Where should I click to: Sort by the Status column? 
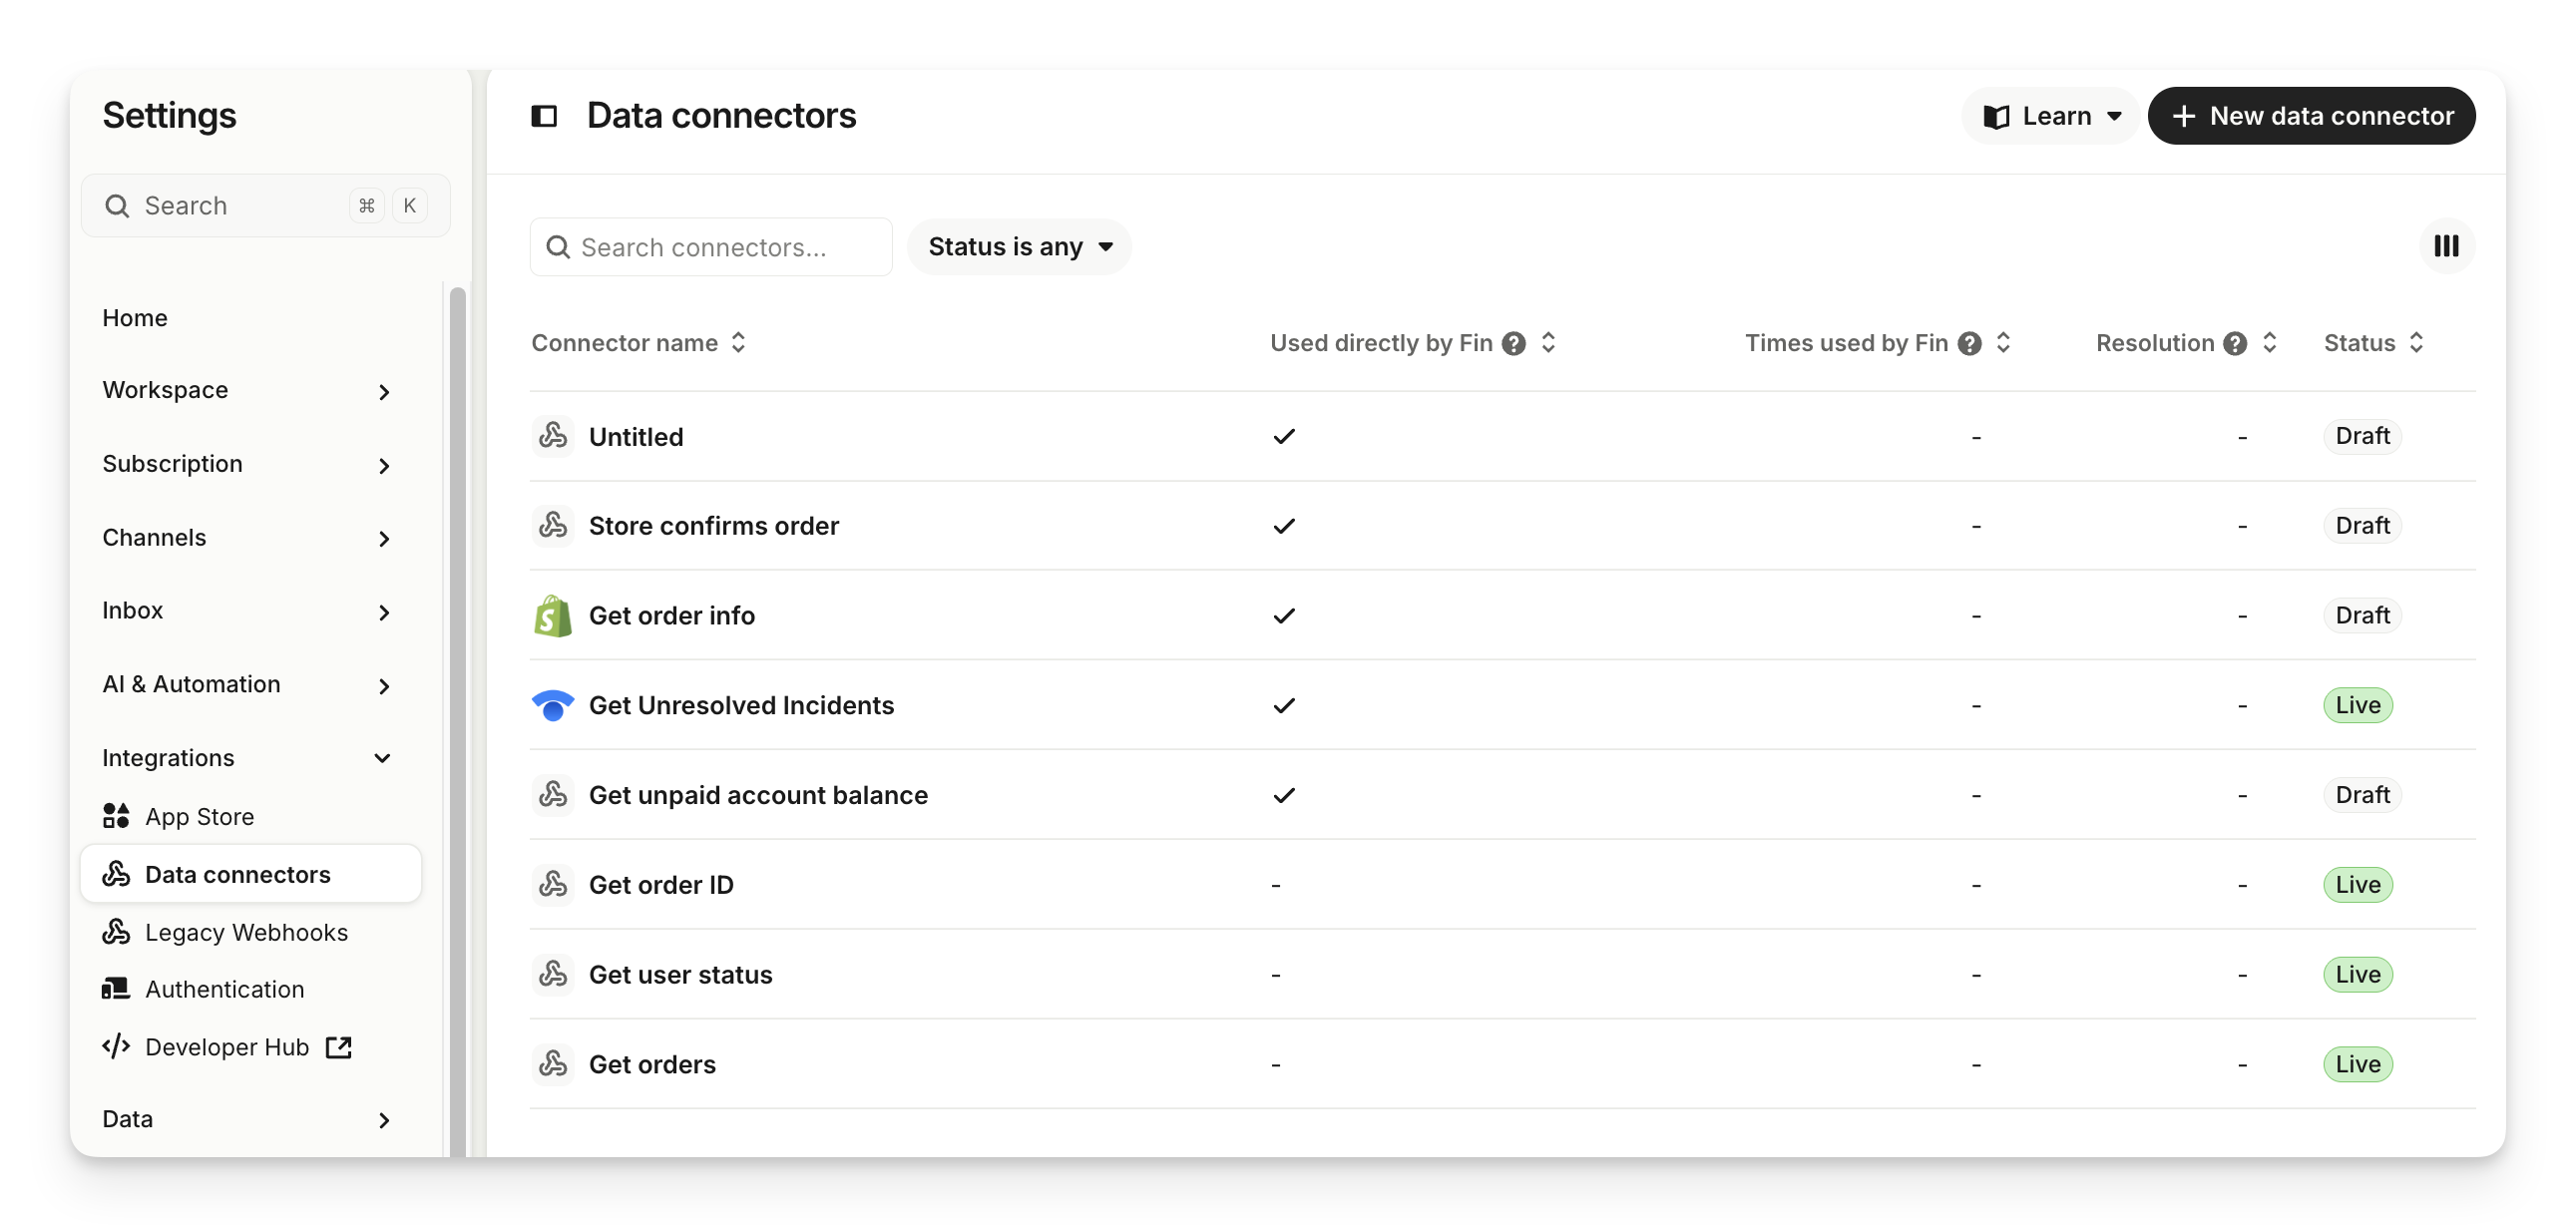2416,343
